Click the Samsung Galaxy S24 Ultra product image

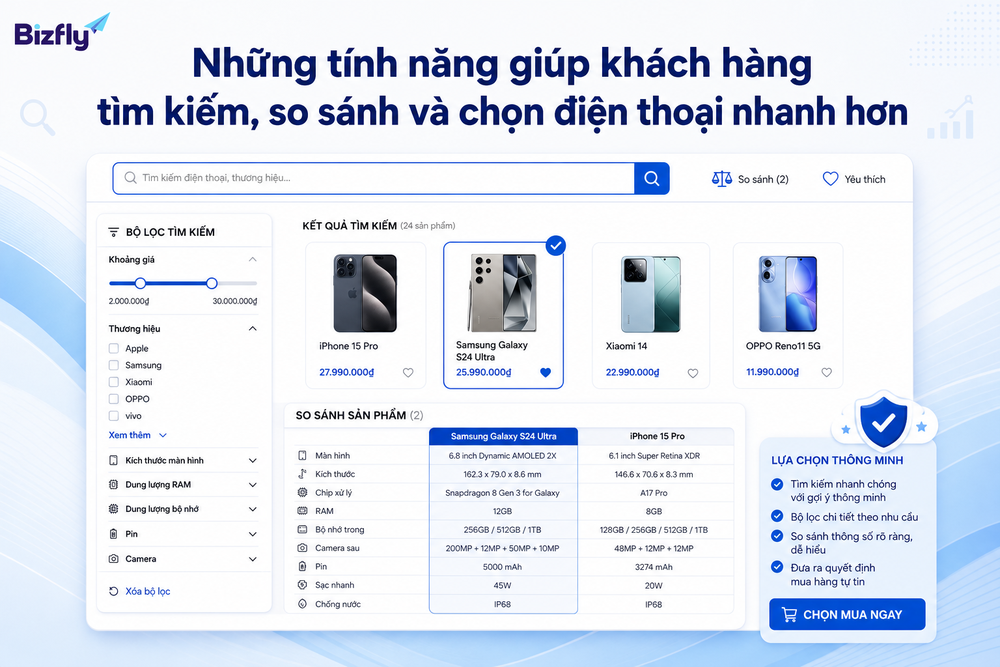tap(503, 292)
